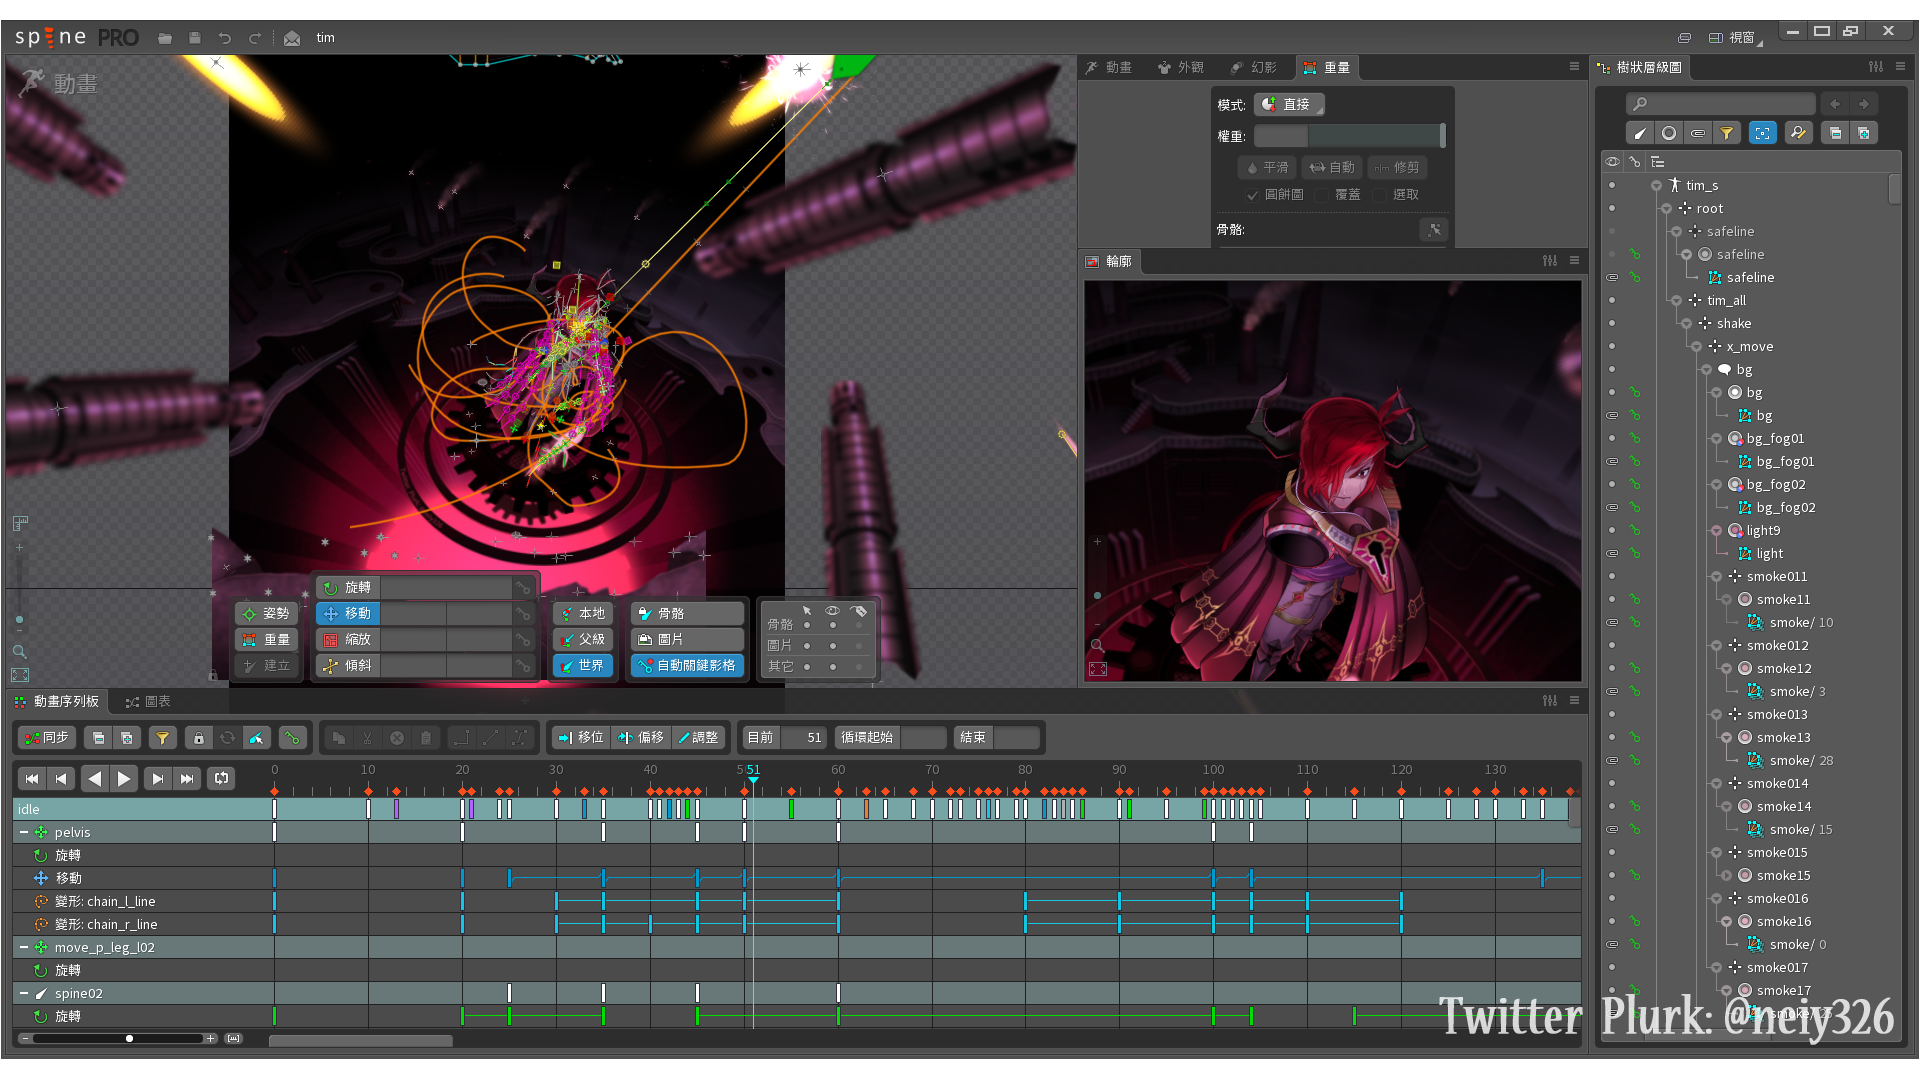Image resolution: width=1920 pixels, height=1080 pixels.
Task: Toggle the 世界 axis option
Action: point(582,665)
